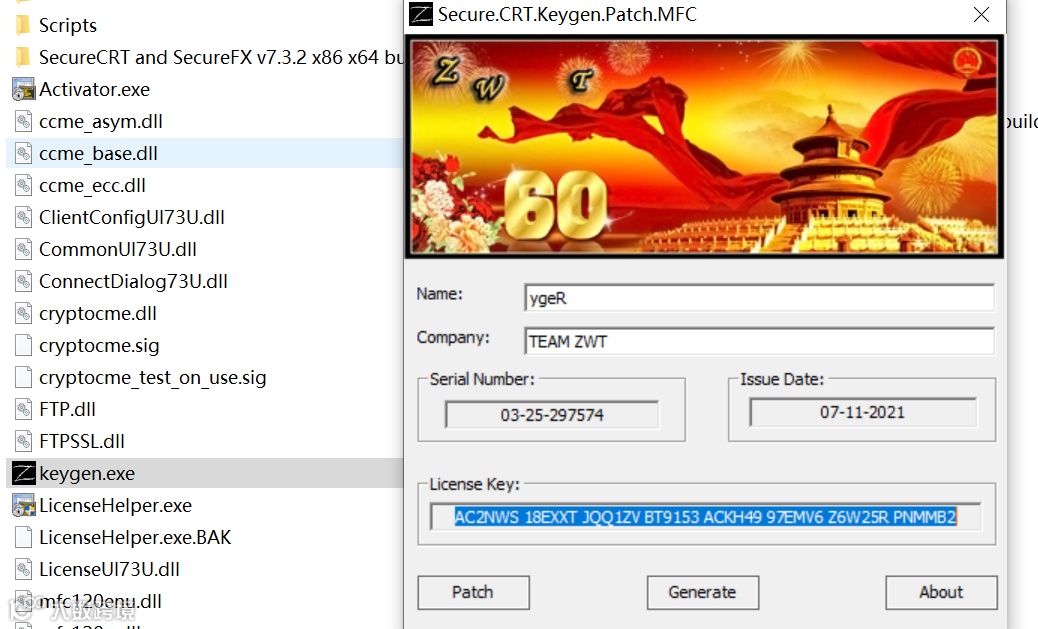Select the Scripts folder name
The height and width of the screenshot is (629, 1038).
tap(68, 25)
